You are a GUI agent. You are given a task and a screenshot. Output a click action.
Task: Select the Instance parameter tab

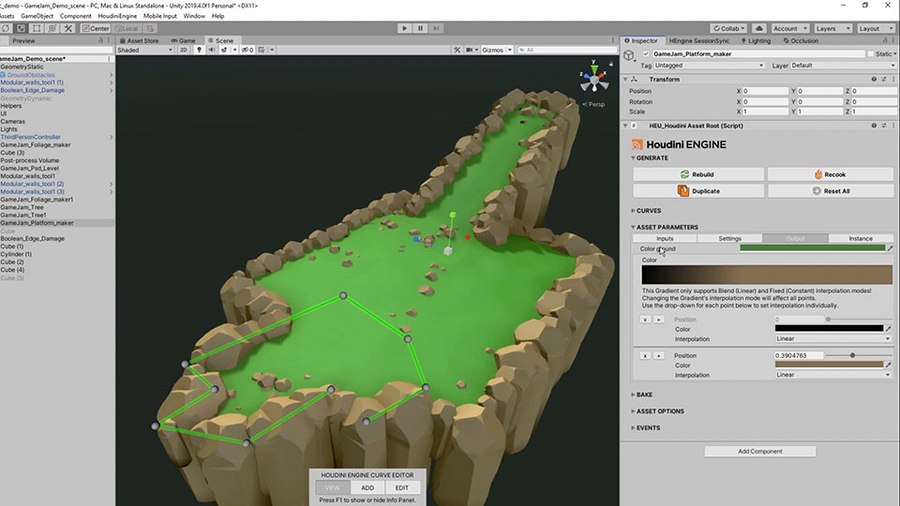point(860,238)
